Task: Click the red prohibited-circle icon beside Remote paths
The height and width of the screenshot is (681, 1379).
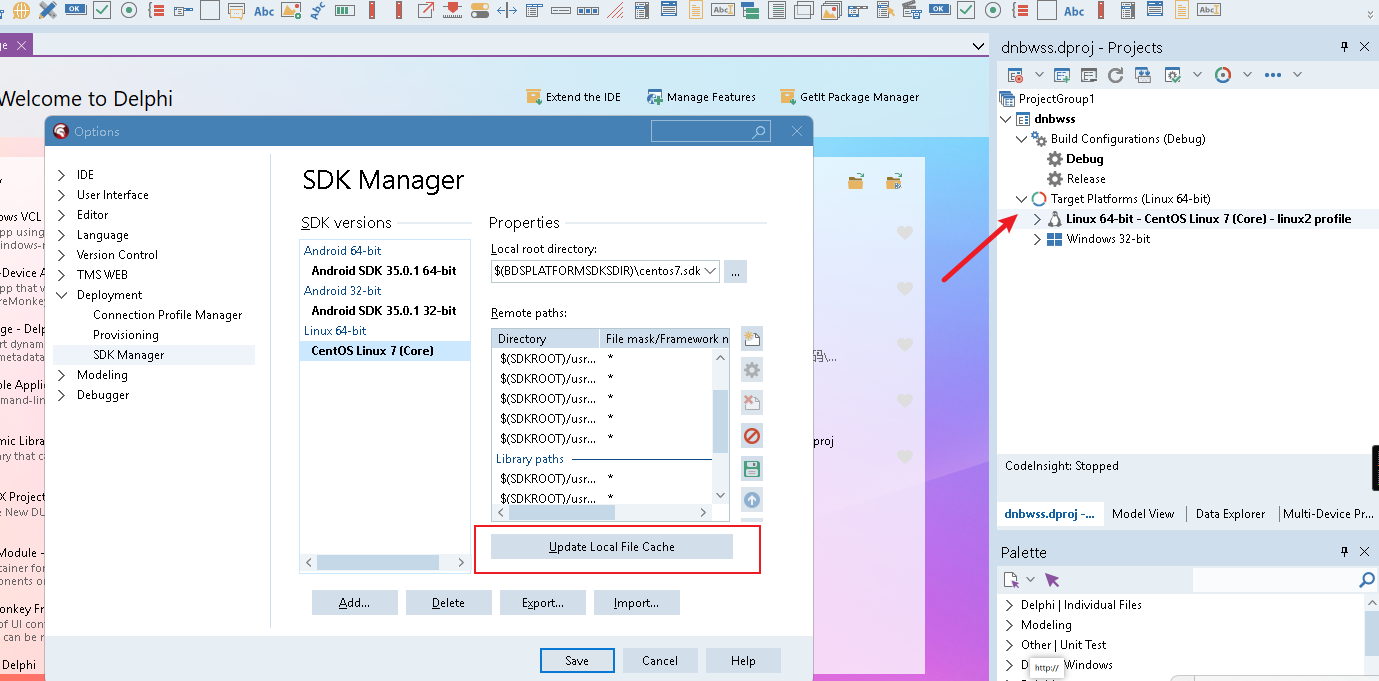Action: coord(752,436)
